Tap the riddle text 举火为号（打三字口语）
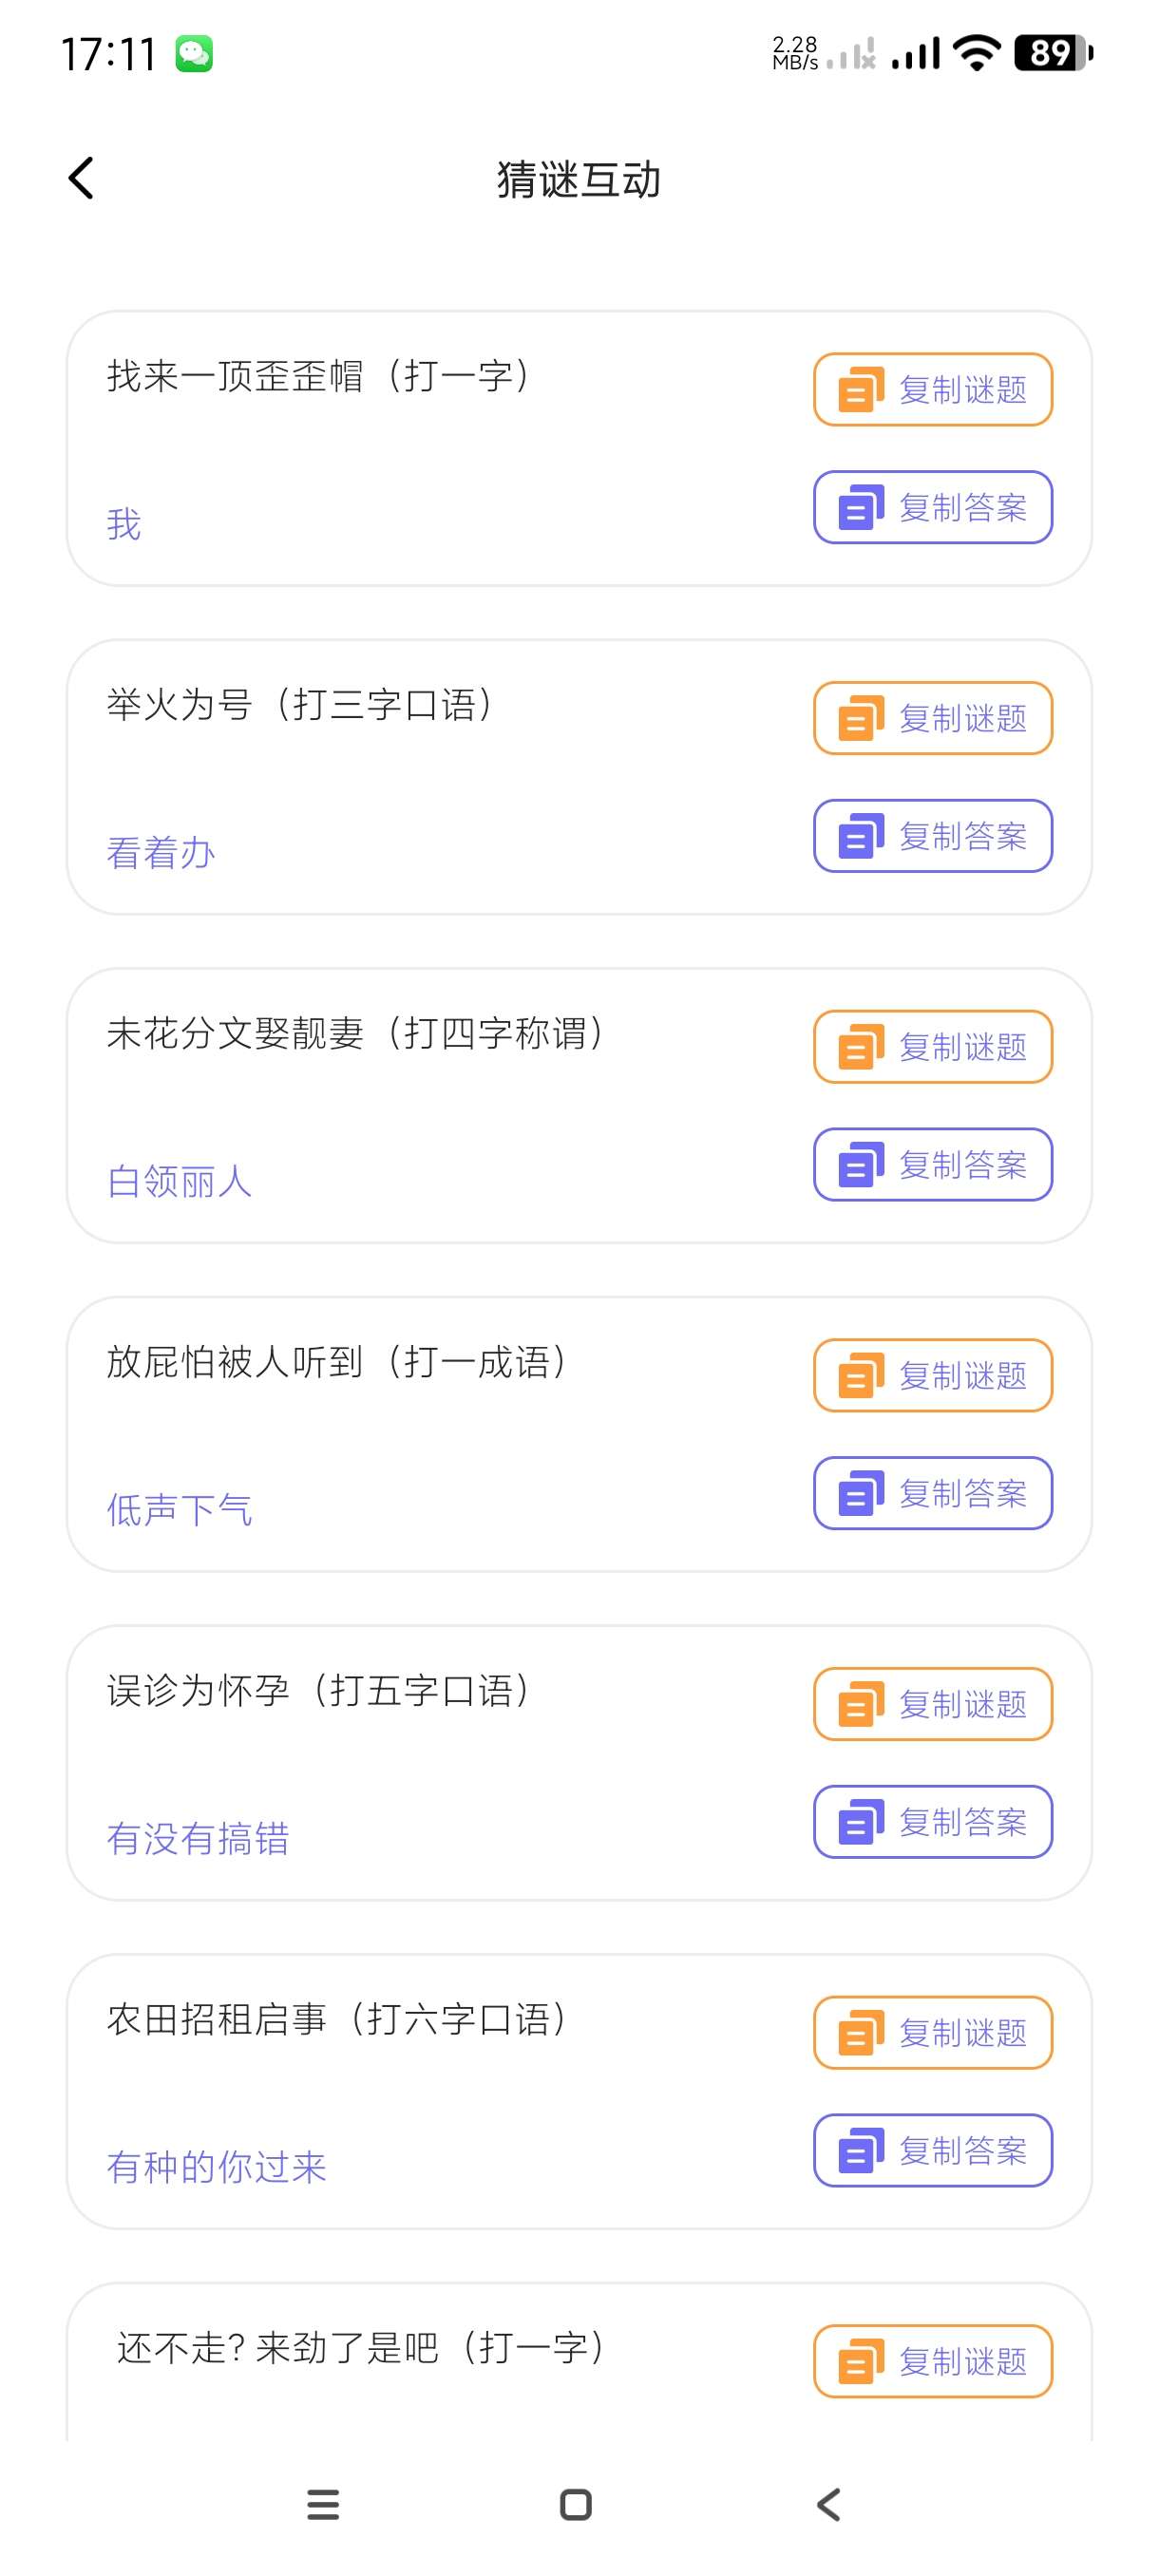Viewport: 1159px width, 2576px height. (x=300, y=705)
